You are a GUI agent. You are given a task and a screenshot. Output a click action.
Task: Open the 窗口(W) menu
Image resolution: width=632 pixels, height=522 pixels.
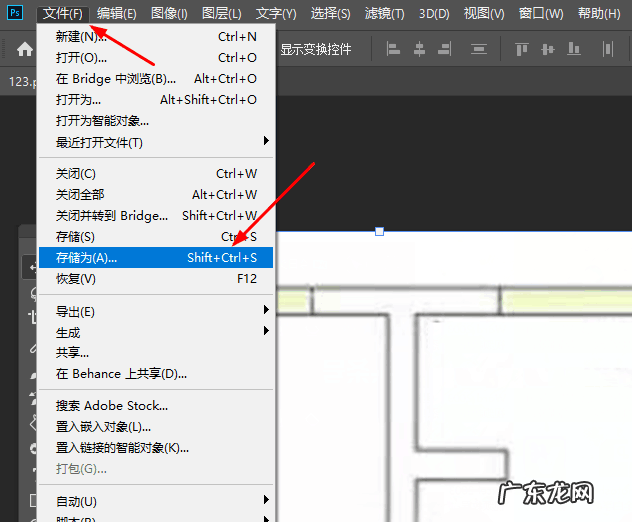click(541, 14)
